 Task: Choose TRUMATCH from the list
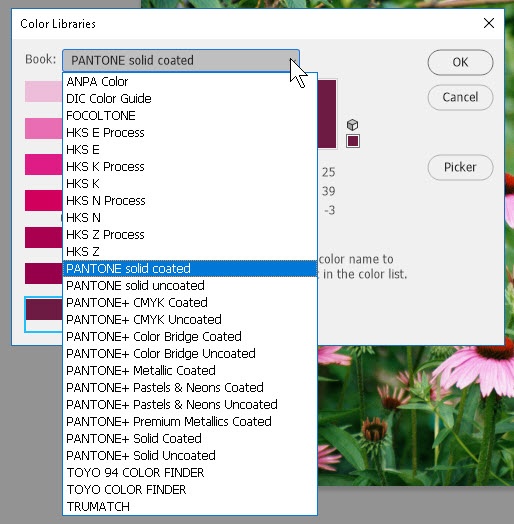coord(190,507)
